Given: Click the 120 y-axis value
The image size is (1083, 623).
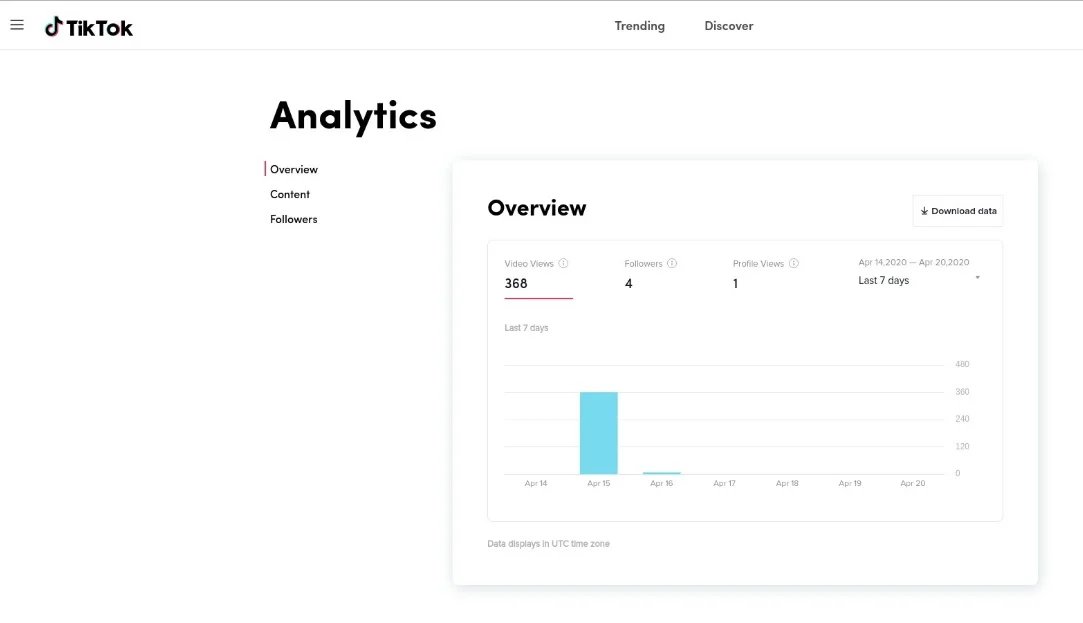Looking at the screenshot, I should pyautogui.click(x=962, y=446).
